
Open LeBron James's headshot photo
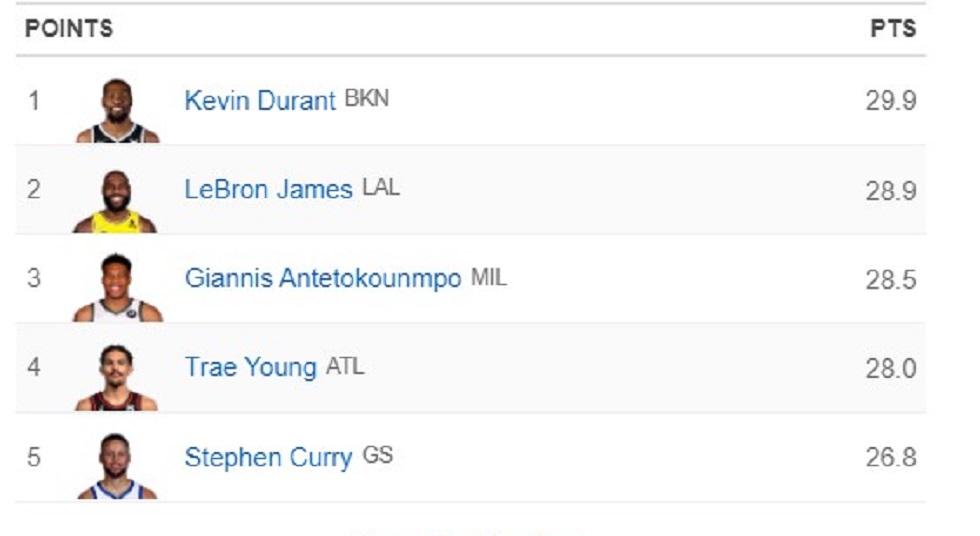[x=115, y=201]
